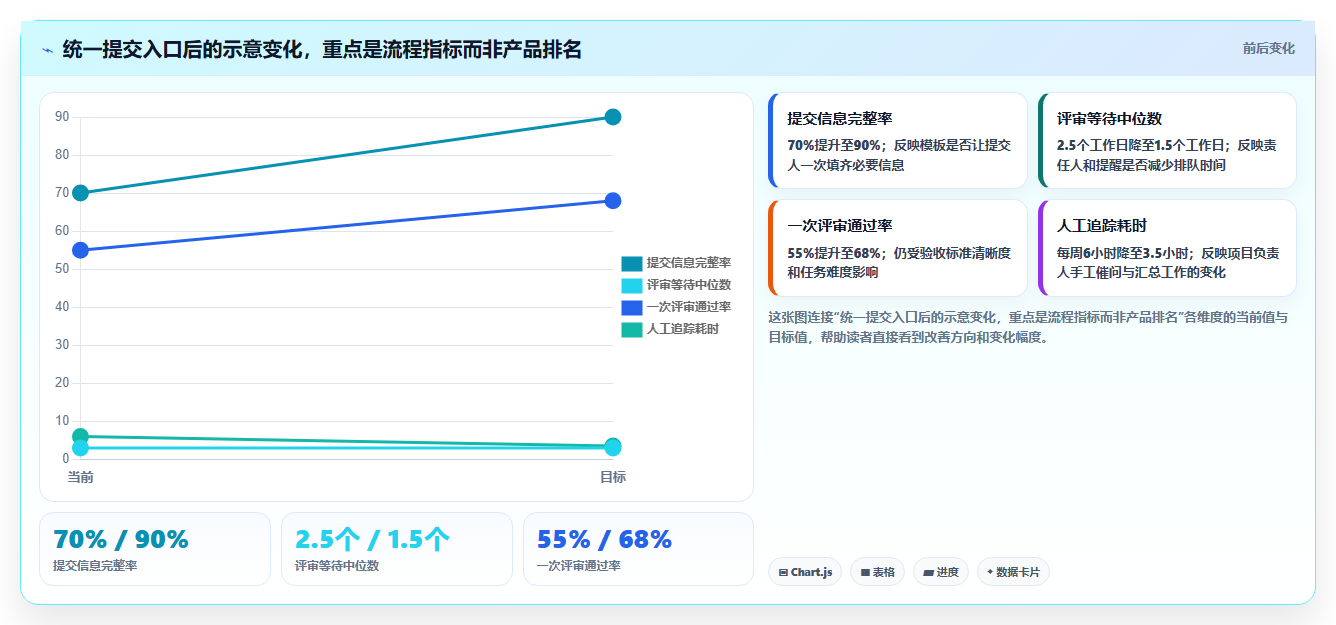Select the 70 data point at 当前

click(80, 193)
